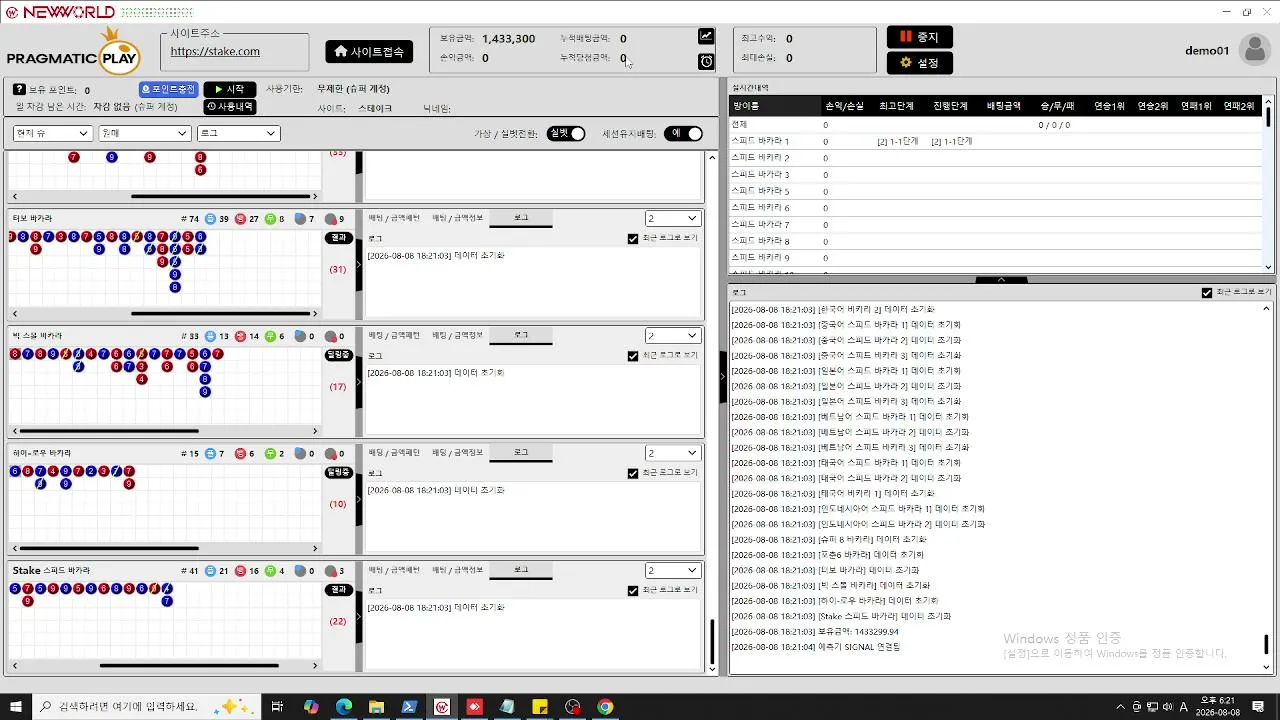Viewport: 1280px width, 720px height.
Task: Select 로그 tab in Stake 스피드 바카라 panel
Action: click(x=521, y=569)
